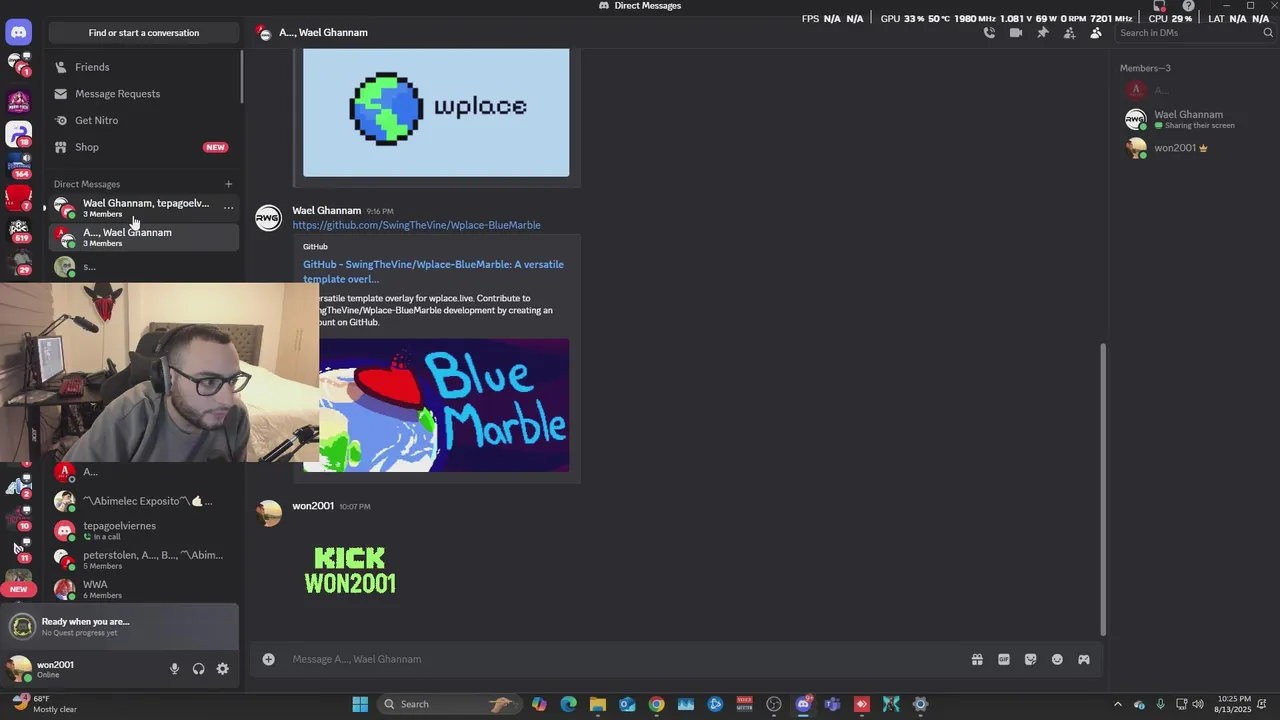Click magnifier icon in Search in DMs
The image size is (1280, 720).
click(x=1268, y=33)
